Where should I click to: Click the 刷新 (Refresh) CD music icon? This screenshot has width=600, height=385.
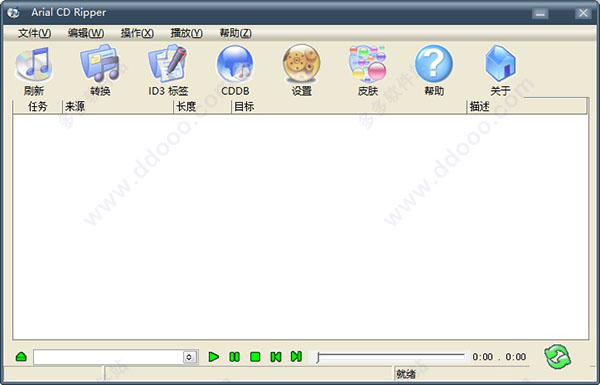point(33,64)
